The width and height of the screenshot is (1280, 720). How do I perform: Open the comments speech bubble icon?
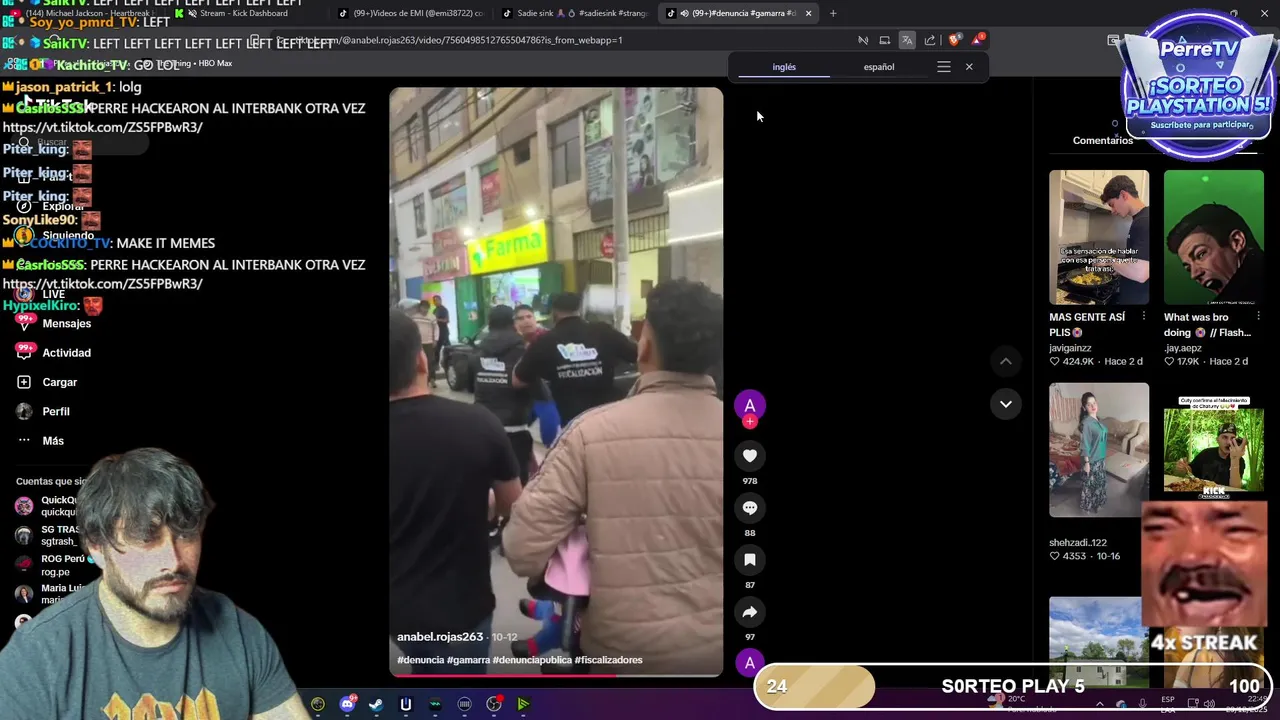click(x=750, y=508)
